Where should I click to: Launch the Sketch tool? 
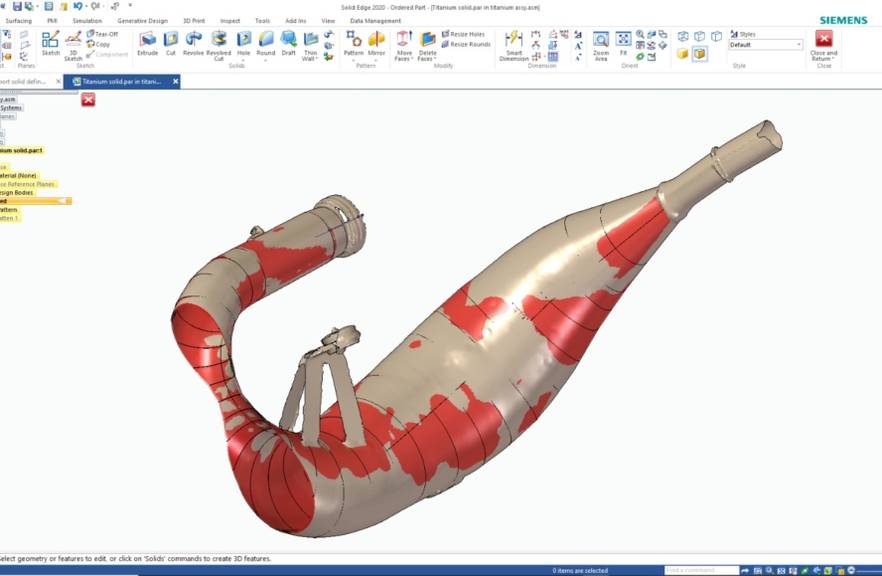click(x=50, y=43)
